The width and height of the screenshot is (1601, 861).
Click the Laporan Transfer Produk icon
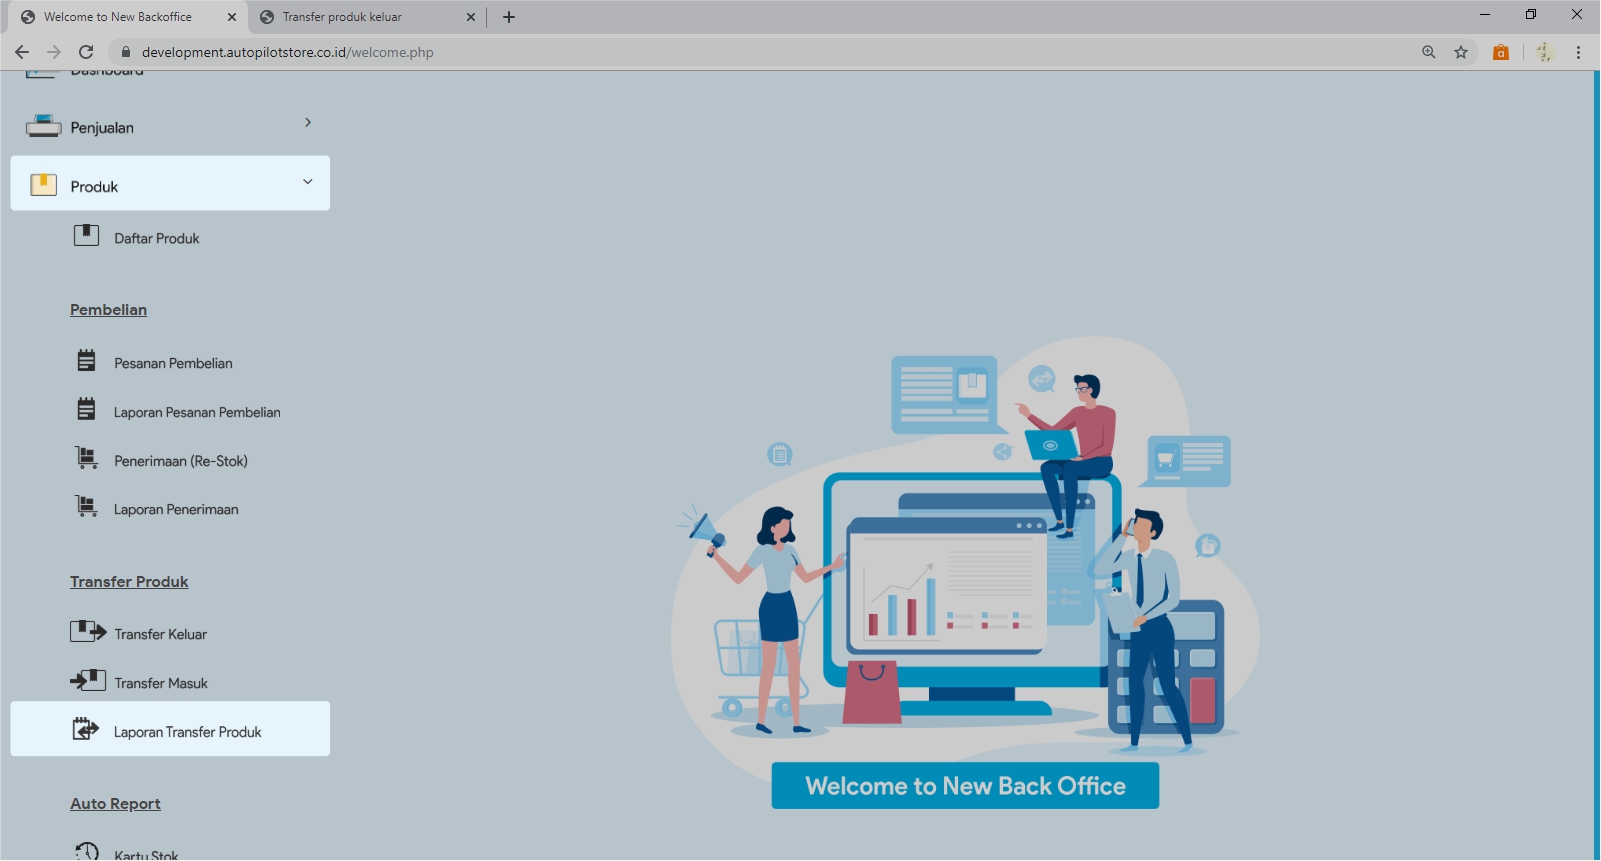pyautogui.click(x=86, y=730)
